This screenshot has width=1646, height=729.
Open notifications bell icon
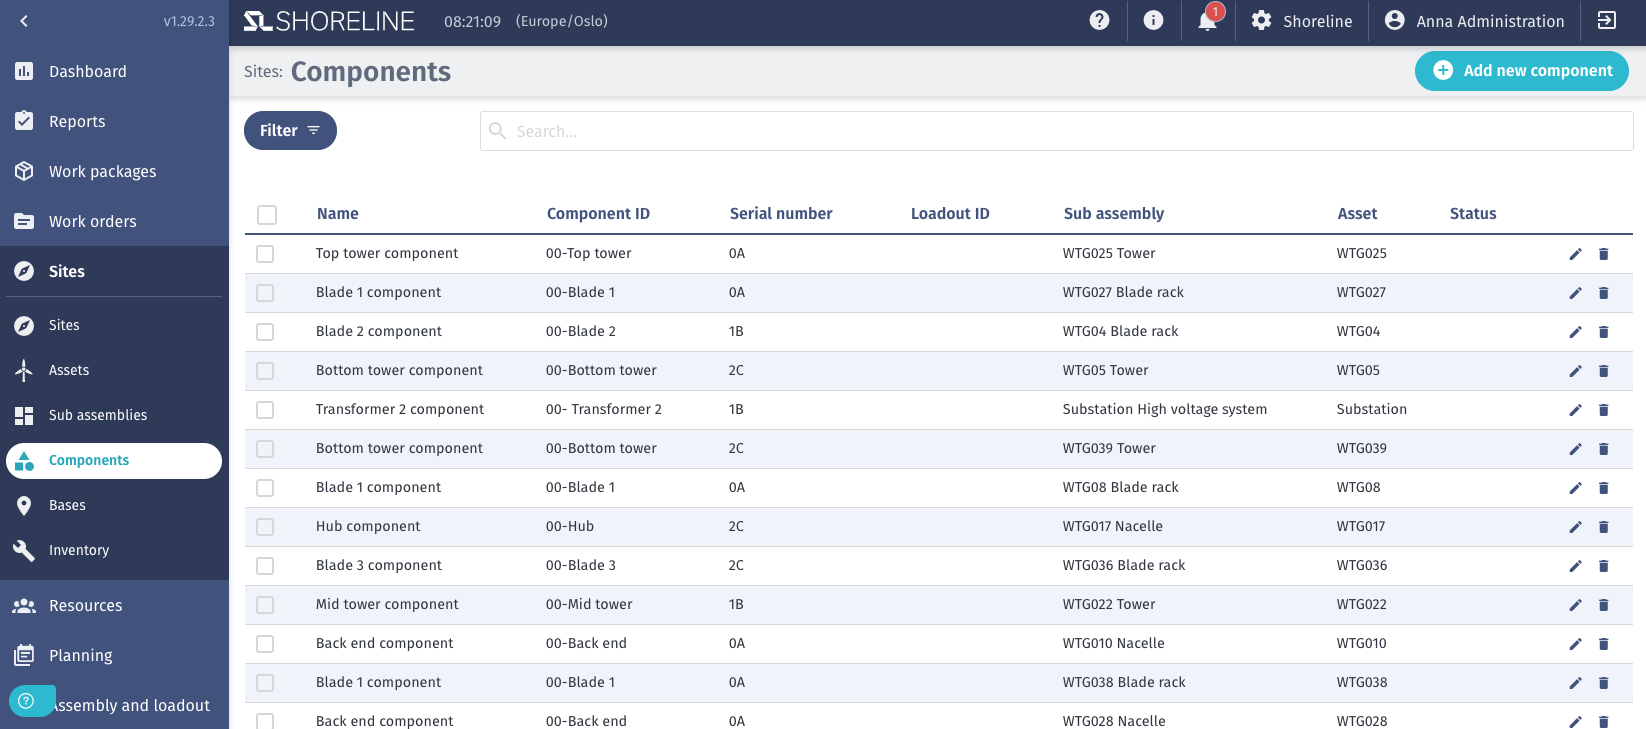click(1208, 20)
